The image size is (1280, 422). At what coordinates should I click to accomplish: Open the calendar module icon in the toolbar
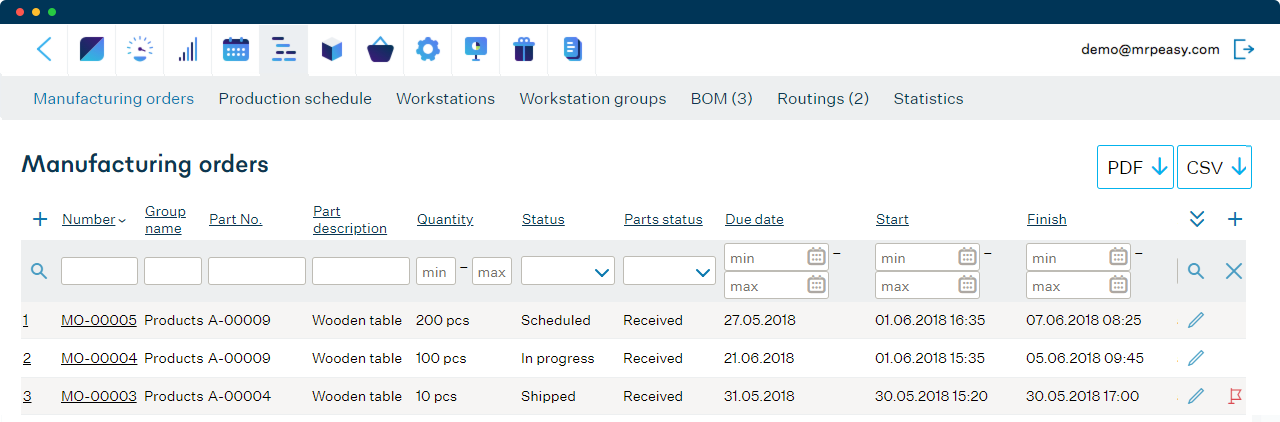coord(236,50)
